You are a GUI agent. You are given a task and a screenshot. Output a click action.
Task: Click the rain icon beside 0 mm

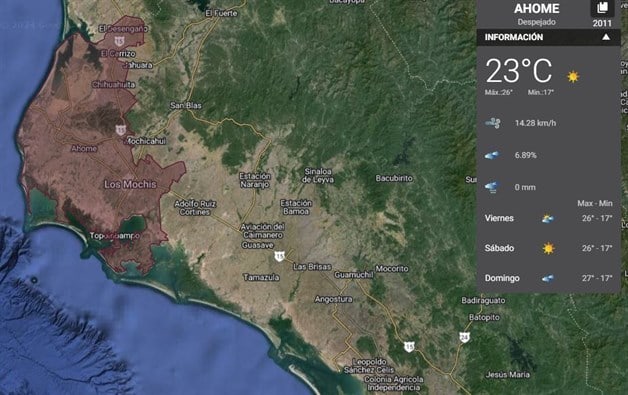[491, 187]
